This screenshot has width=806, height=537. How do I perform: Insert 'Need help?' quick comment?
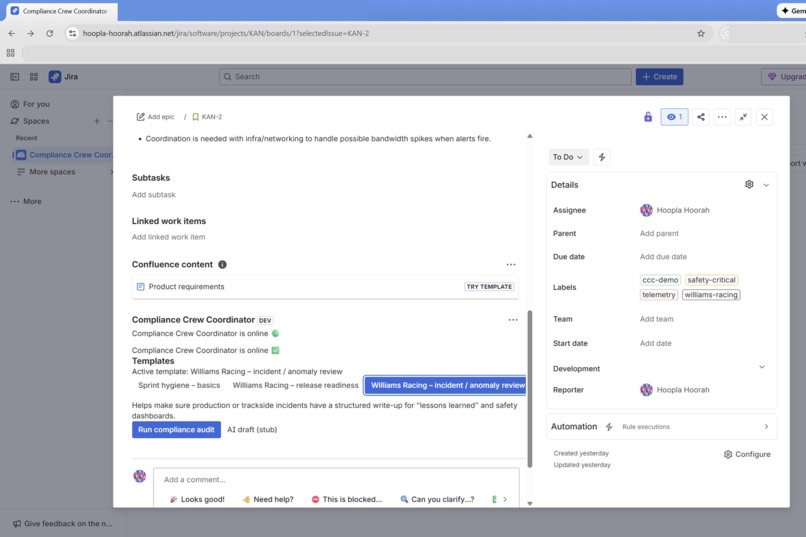[x=268, y=499]
